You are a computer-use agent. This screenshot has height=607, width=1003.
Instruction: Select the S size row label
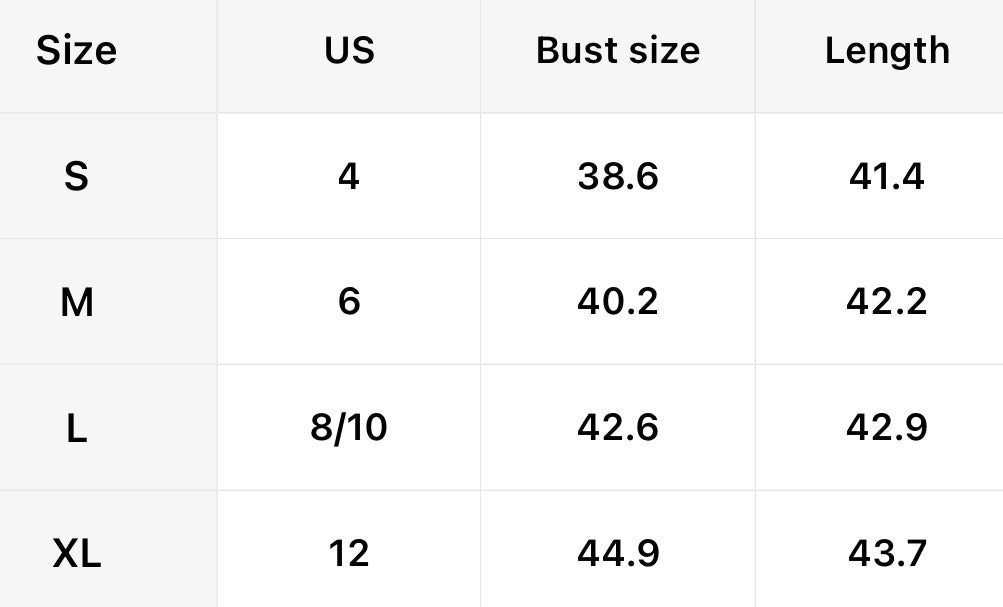point(76,176)
